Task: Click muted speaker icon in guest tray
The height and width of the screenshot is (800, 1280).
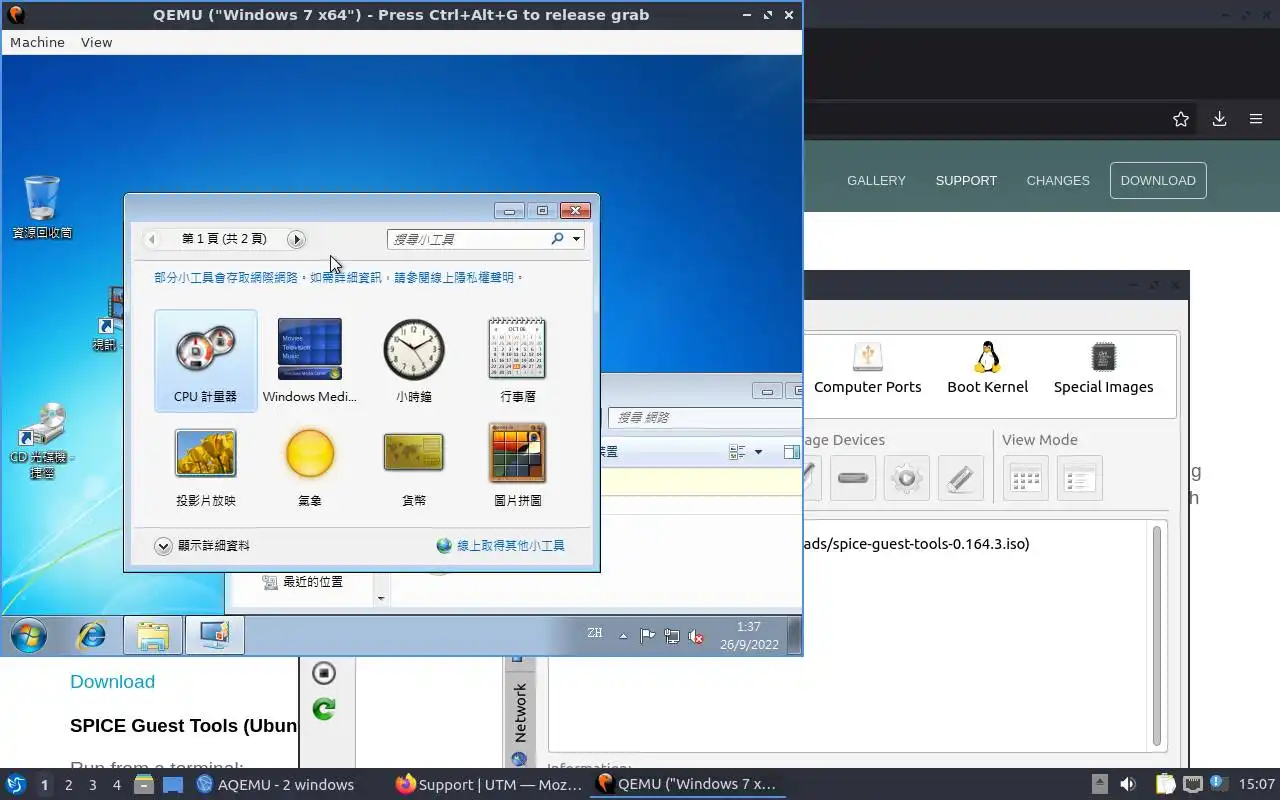Action: (x=696, y=636)
